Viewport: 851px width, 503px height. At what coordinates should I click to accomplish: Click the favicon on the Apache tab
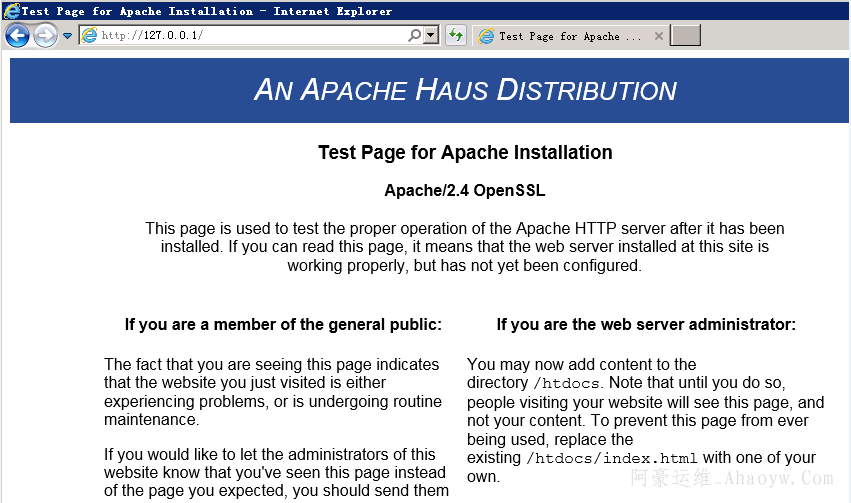pos(486,36)
